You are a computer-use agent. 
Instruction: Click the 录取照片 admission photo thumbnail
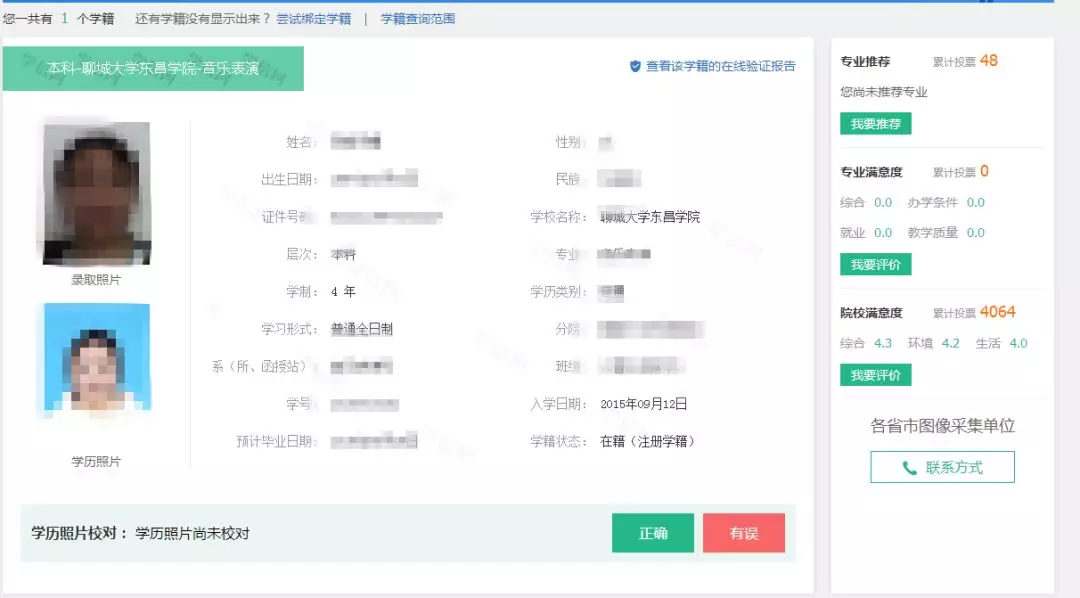click(x=96, y=193)
